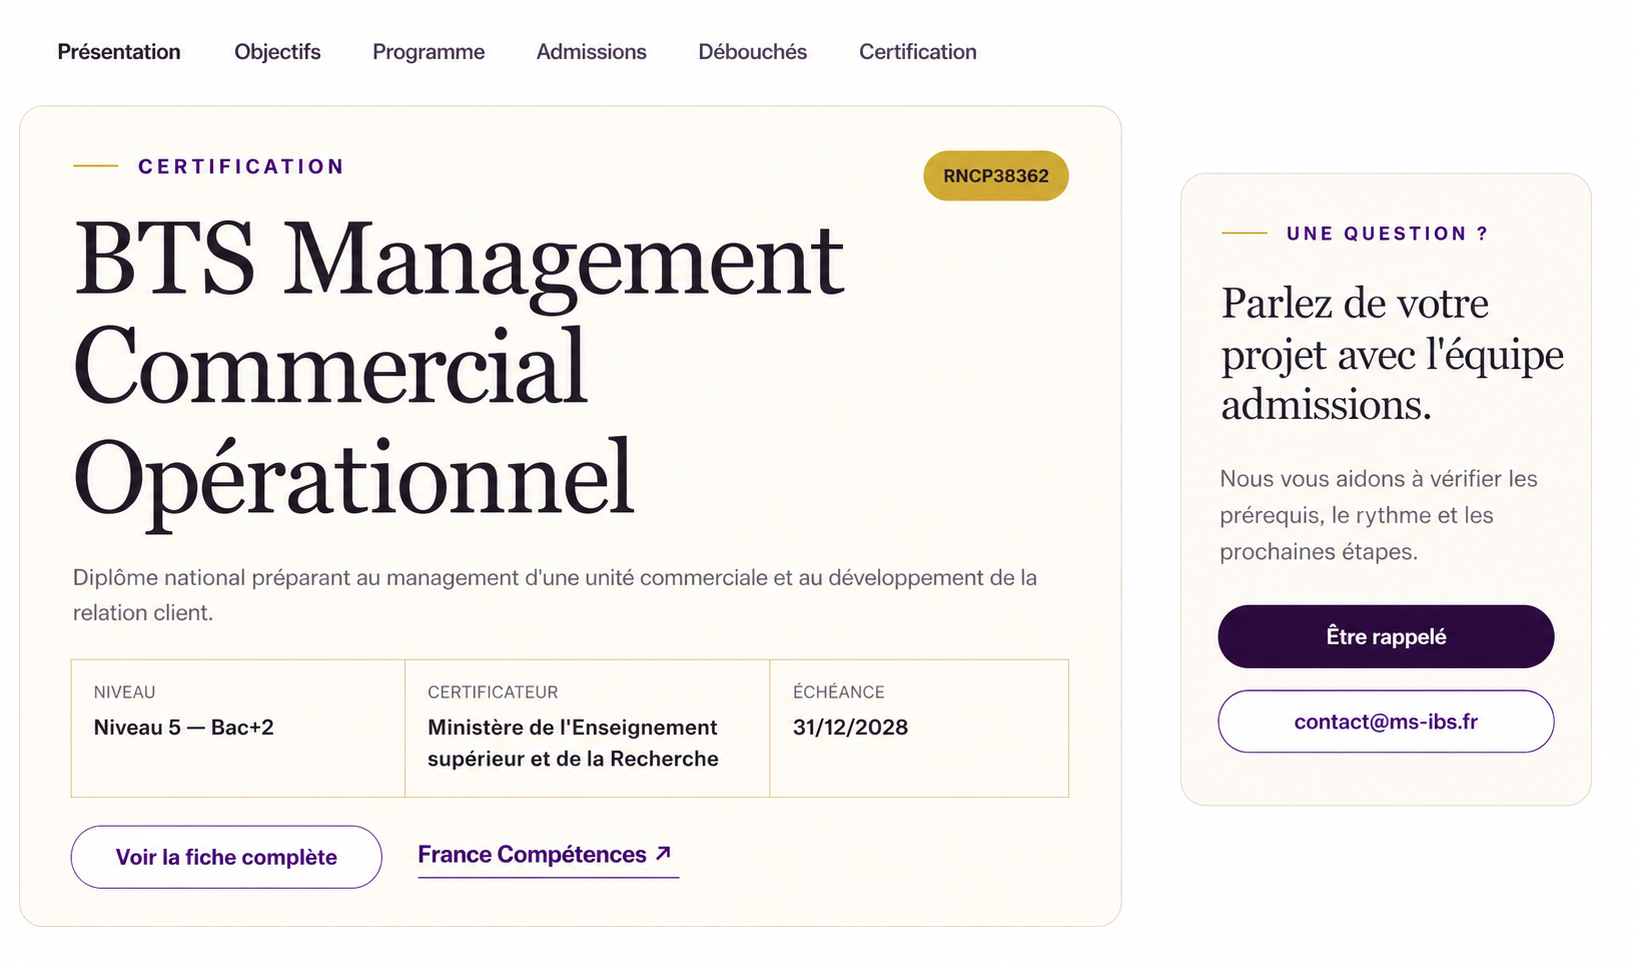Open the Débouchés tab
The width and height of the screenshot is (1634, 962).
tap(752, 52)
